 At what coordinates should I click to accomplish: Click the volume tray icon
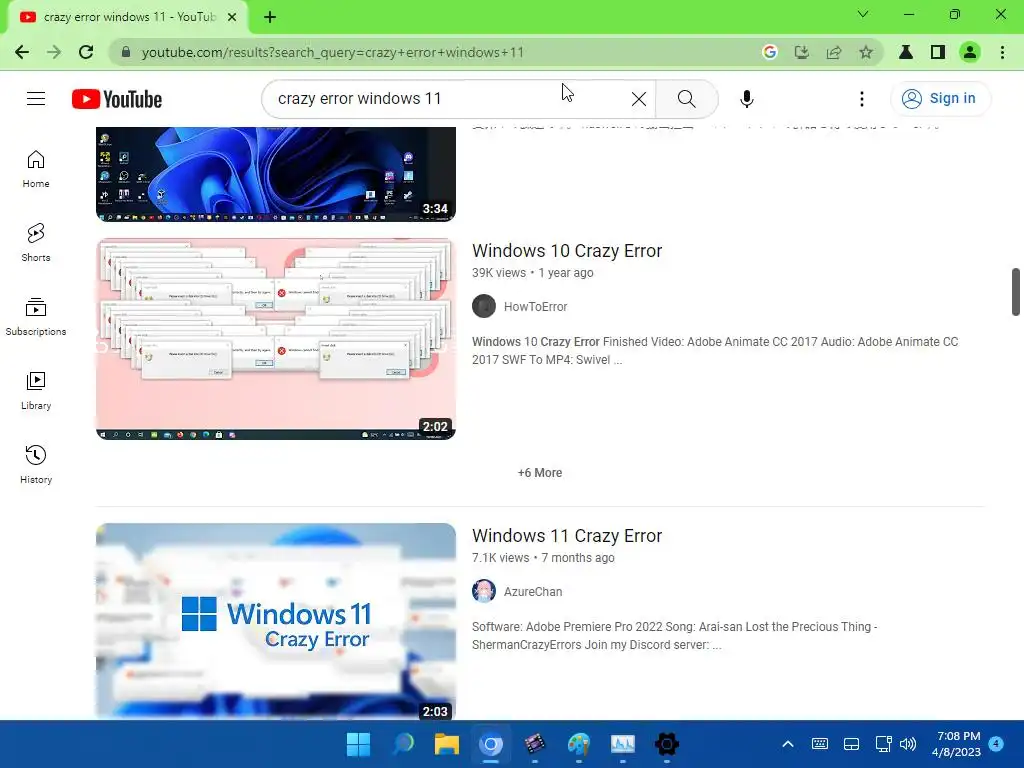[908, 744]
